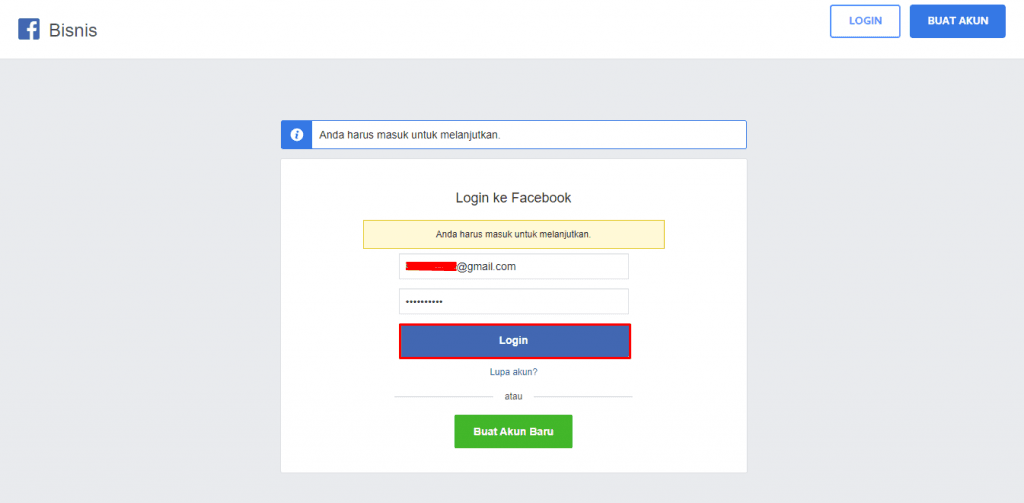The image size is (1024, 503).
Task: Click the Bisnis label beside the logo
Action: pyautogui.click(x=73, y=30)
